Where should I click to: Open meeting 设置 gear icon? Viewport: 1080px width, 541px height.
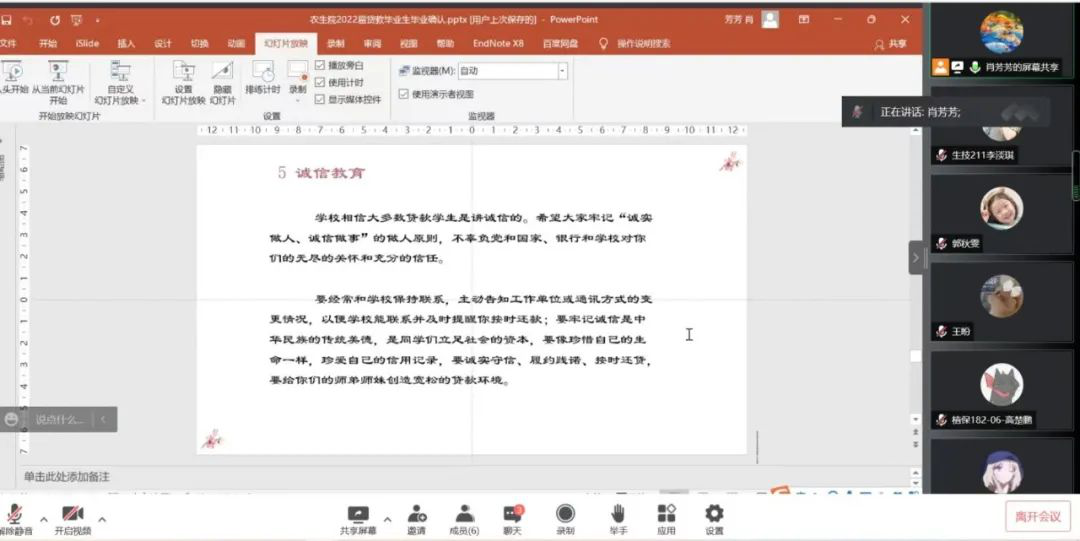[714, 514]
